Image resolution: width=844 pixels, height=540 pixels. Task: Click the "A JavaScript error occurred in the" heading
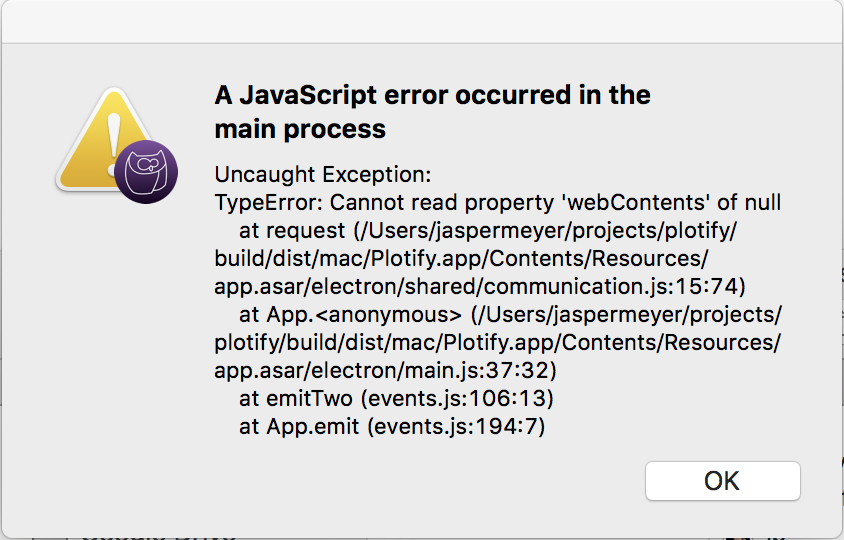tap(432, 95)
